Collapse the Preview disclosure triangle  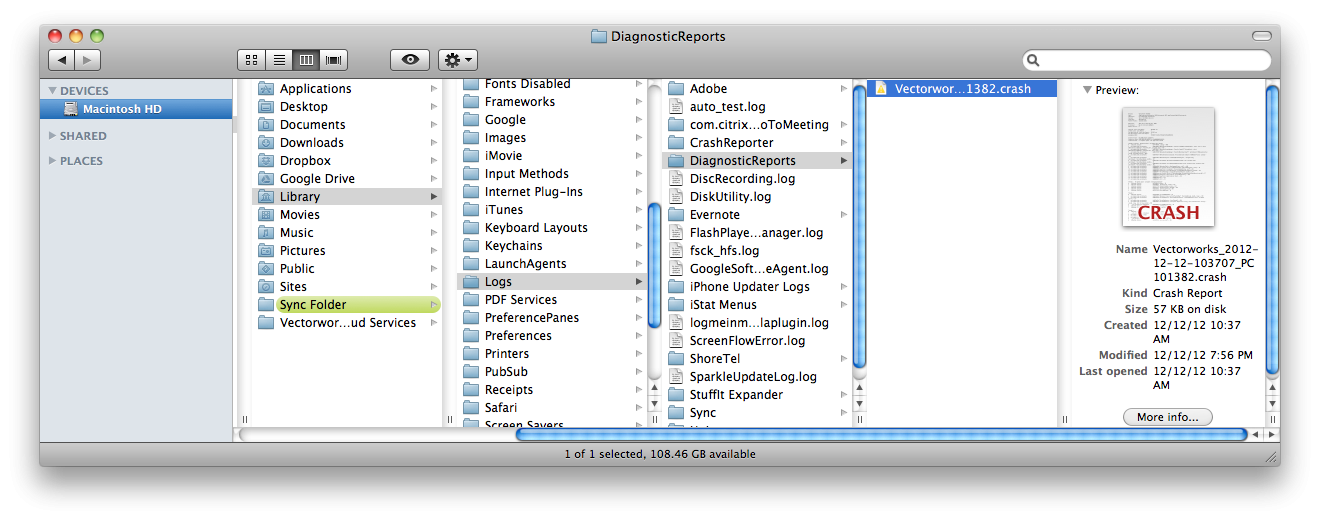pyautogui.click(x=1087, y=90)
